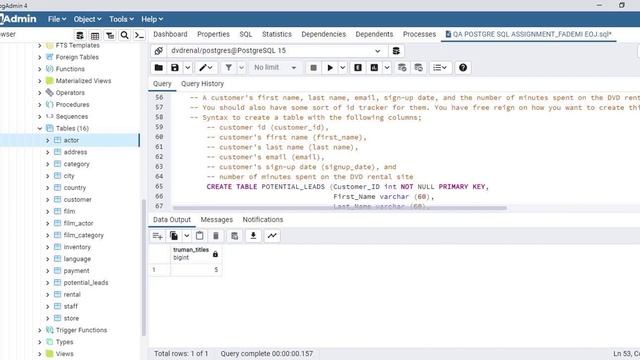Viewport: 640px width, 360px height.
Task: Save data changes icon in Data Output
Action: click(234, 236)
